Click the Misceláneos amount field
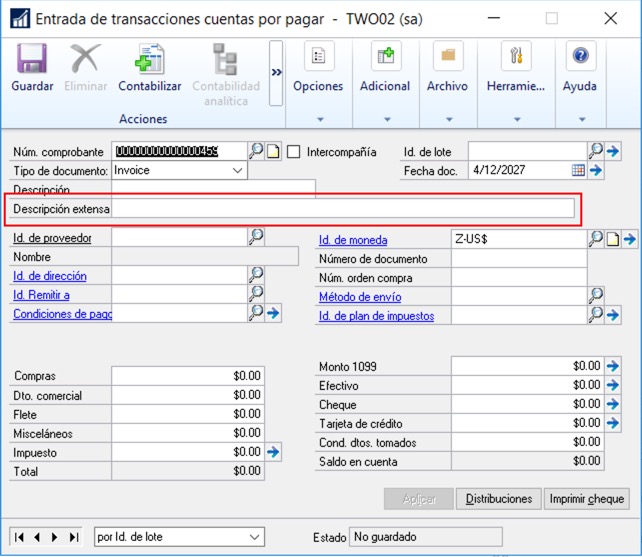This screenshot has height=557, width=642. coord(188,433)
